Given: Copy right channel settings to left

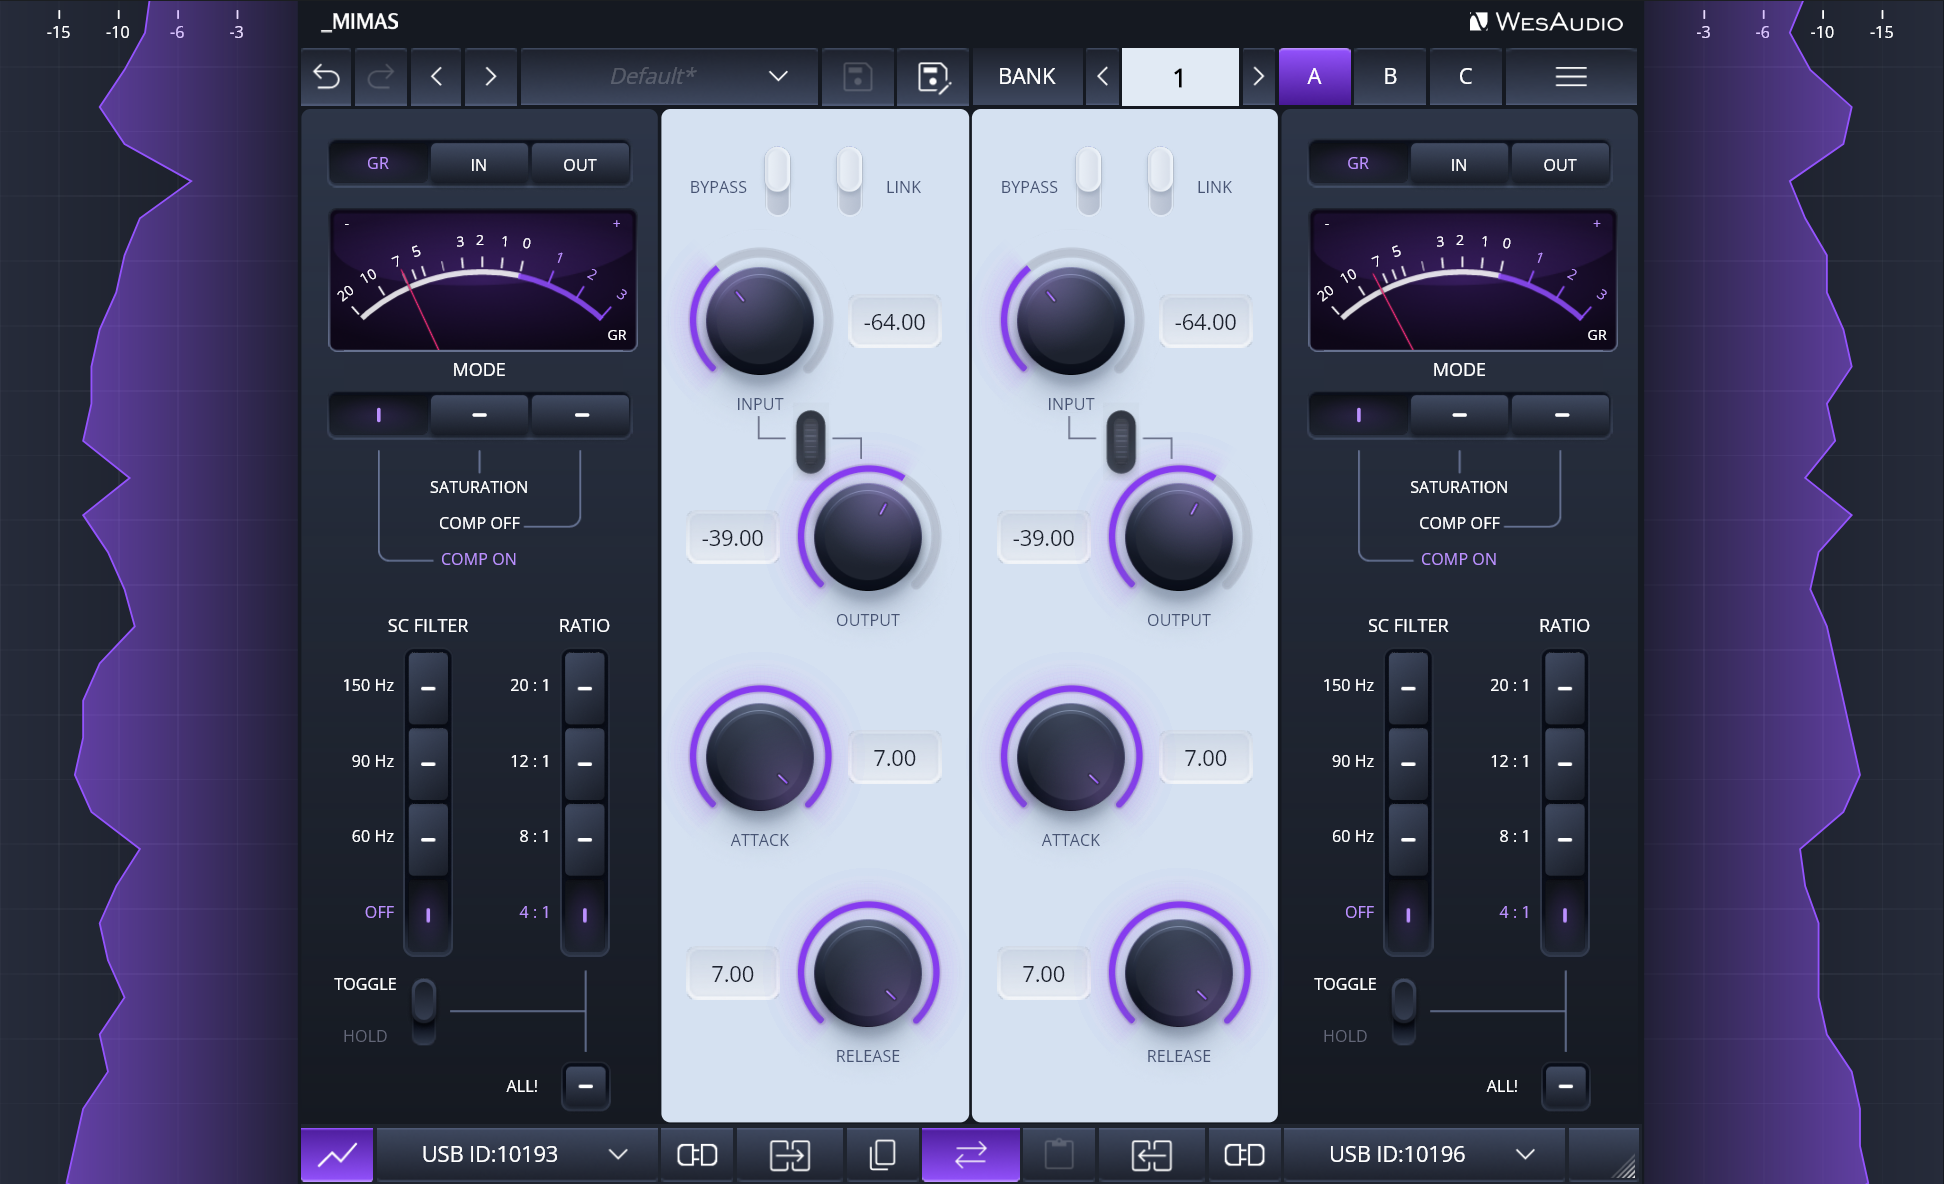Looking at the screenshot, I should (x=1152, y=1155).
